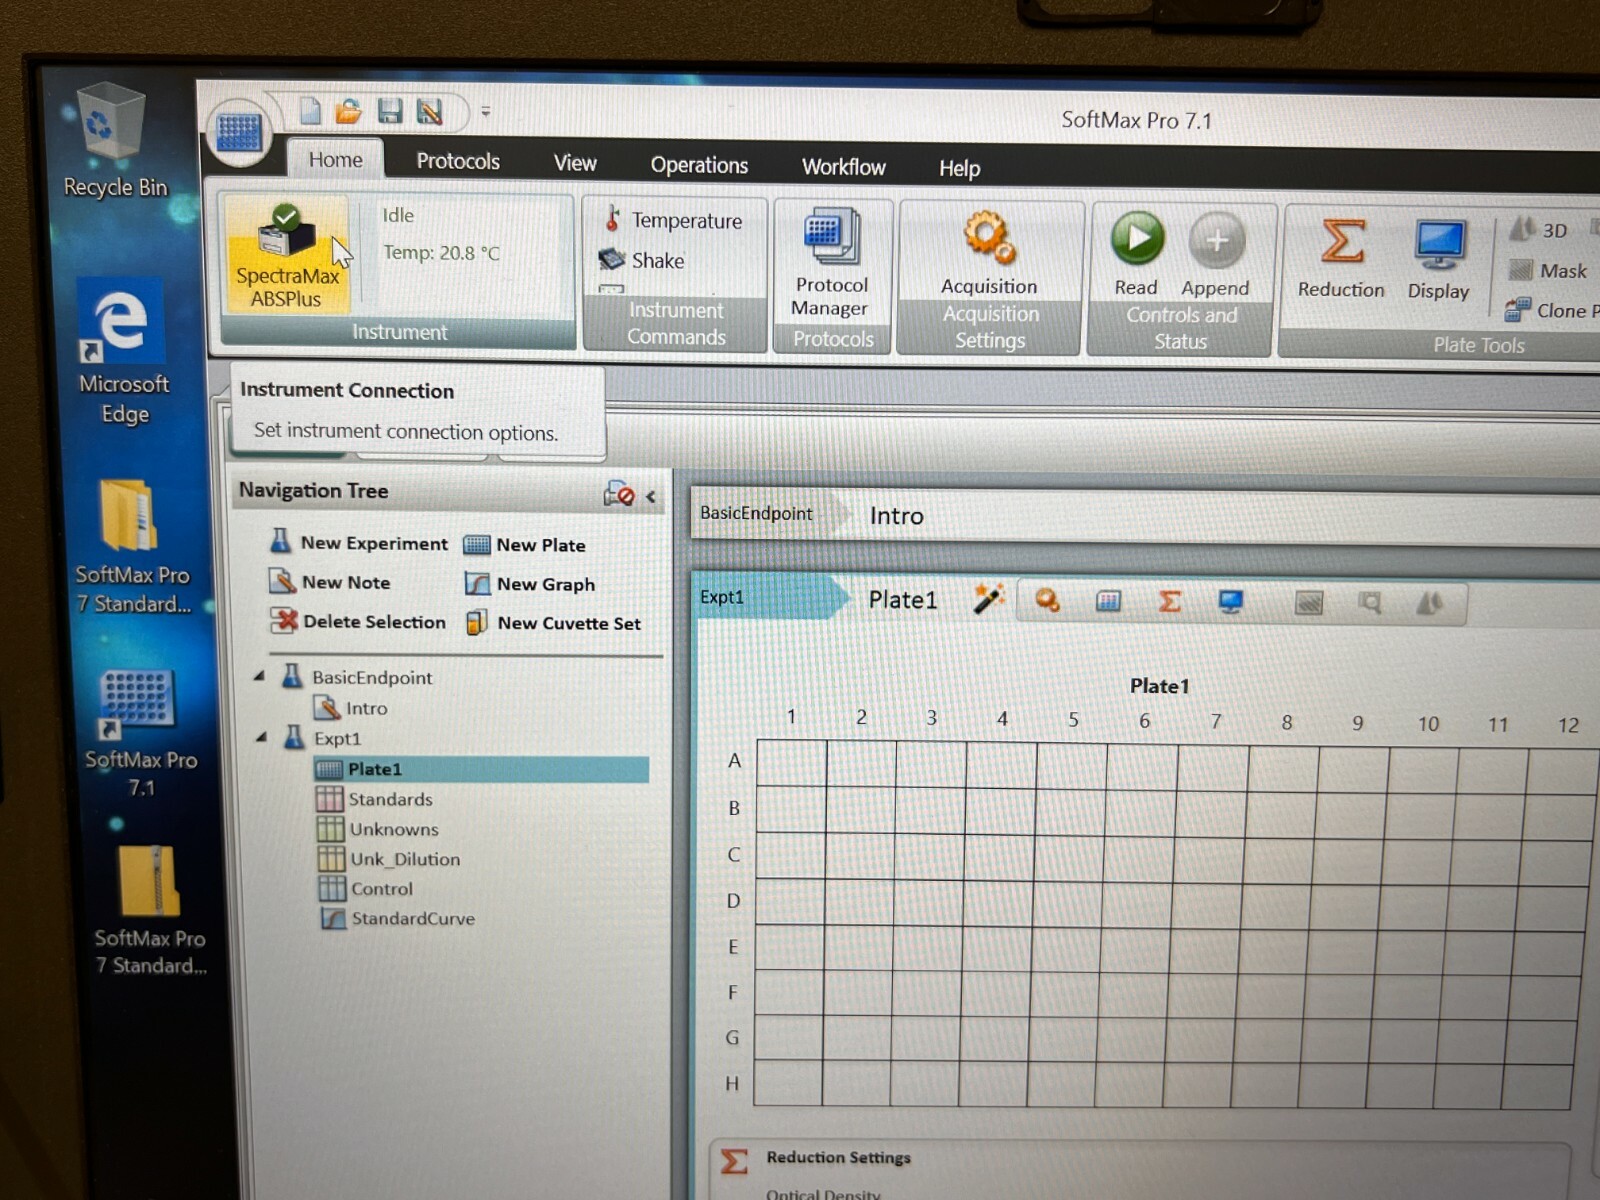Open the SoftMax Pro application menu button
This screenshot has width=1600, height=1200.
point(239,132)
